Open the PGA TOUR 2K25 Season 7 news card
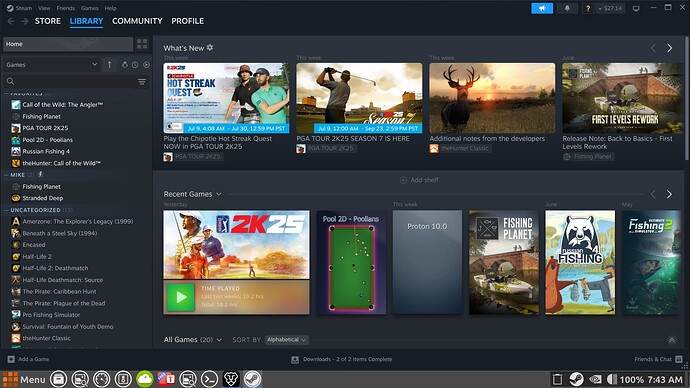This screenshot has height=388, width=690. (x=359, y=98)
